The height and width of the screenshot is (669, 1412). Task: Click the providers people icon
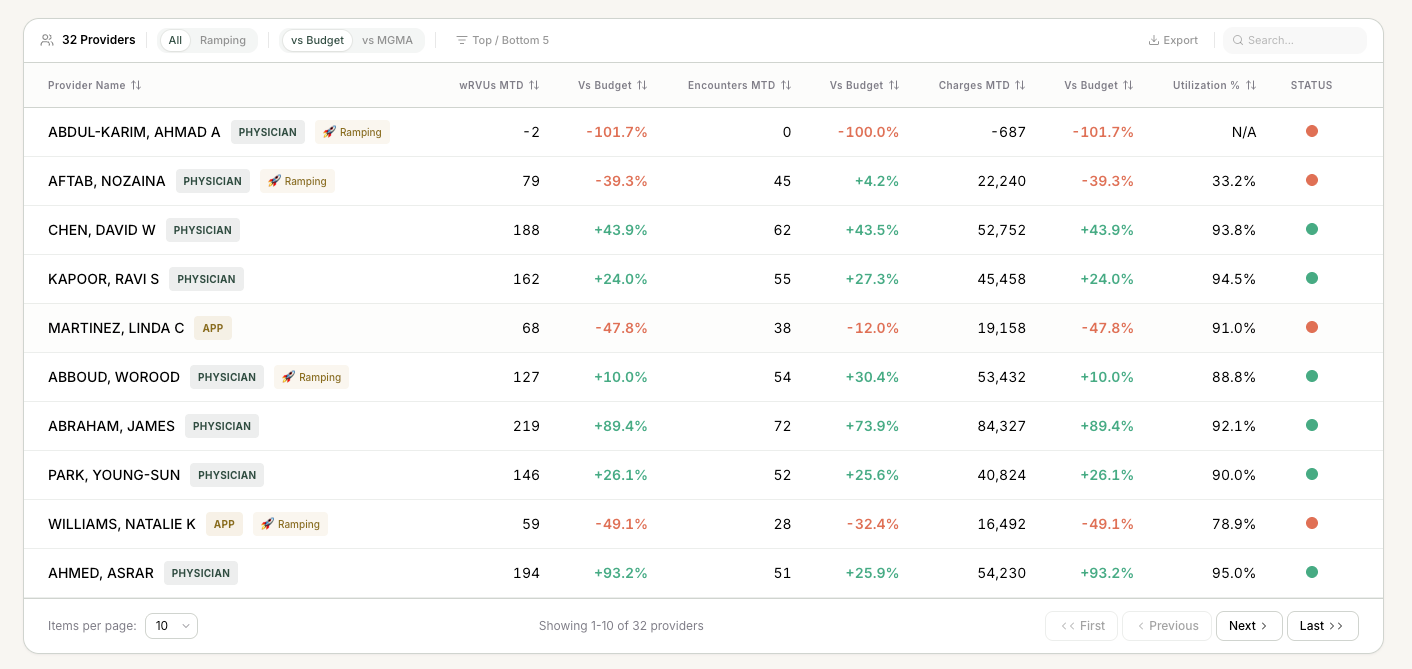click(x=47, y=40)
